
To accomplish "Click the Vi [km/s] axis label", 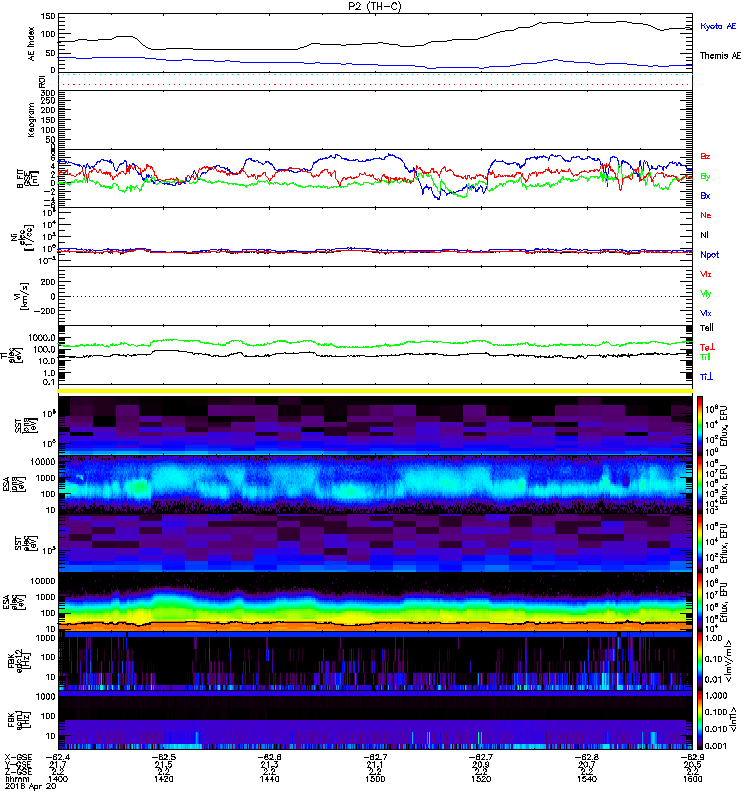I will pos(23,296).
